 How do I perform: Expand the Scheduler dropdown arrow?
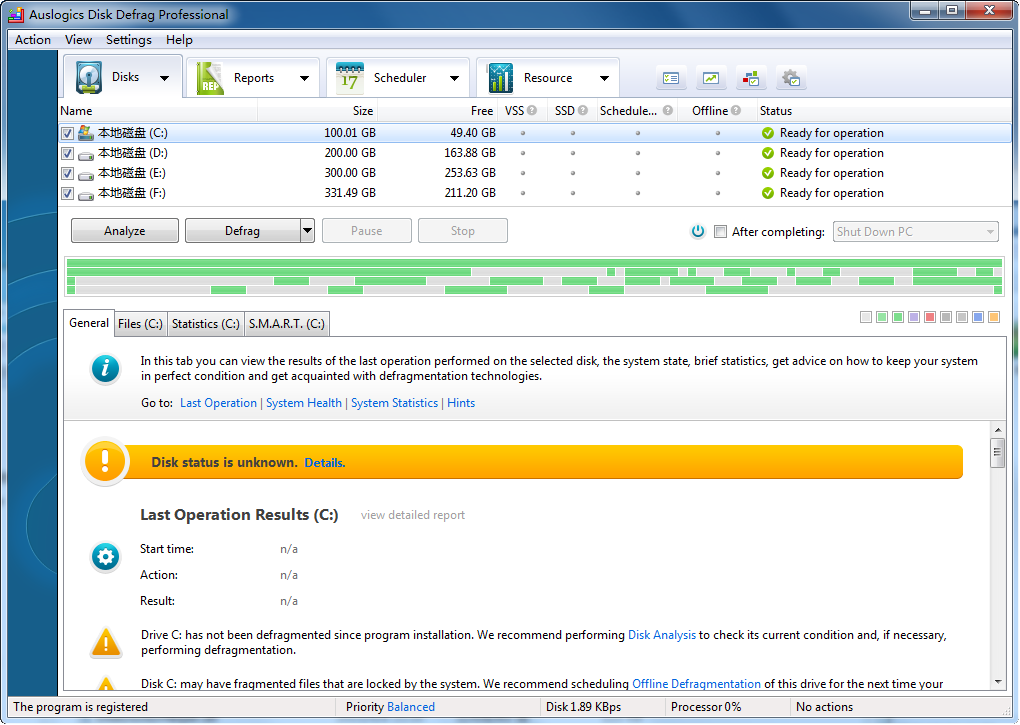tap(454, 78)
